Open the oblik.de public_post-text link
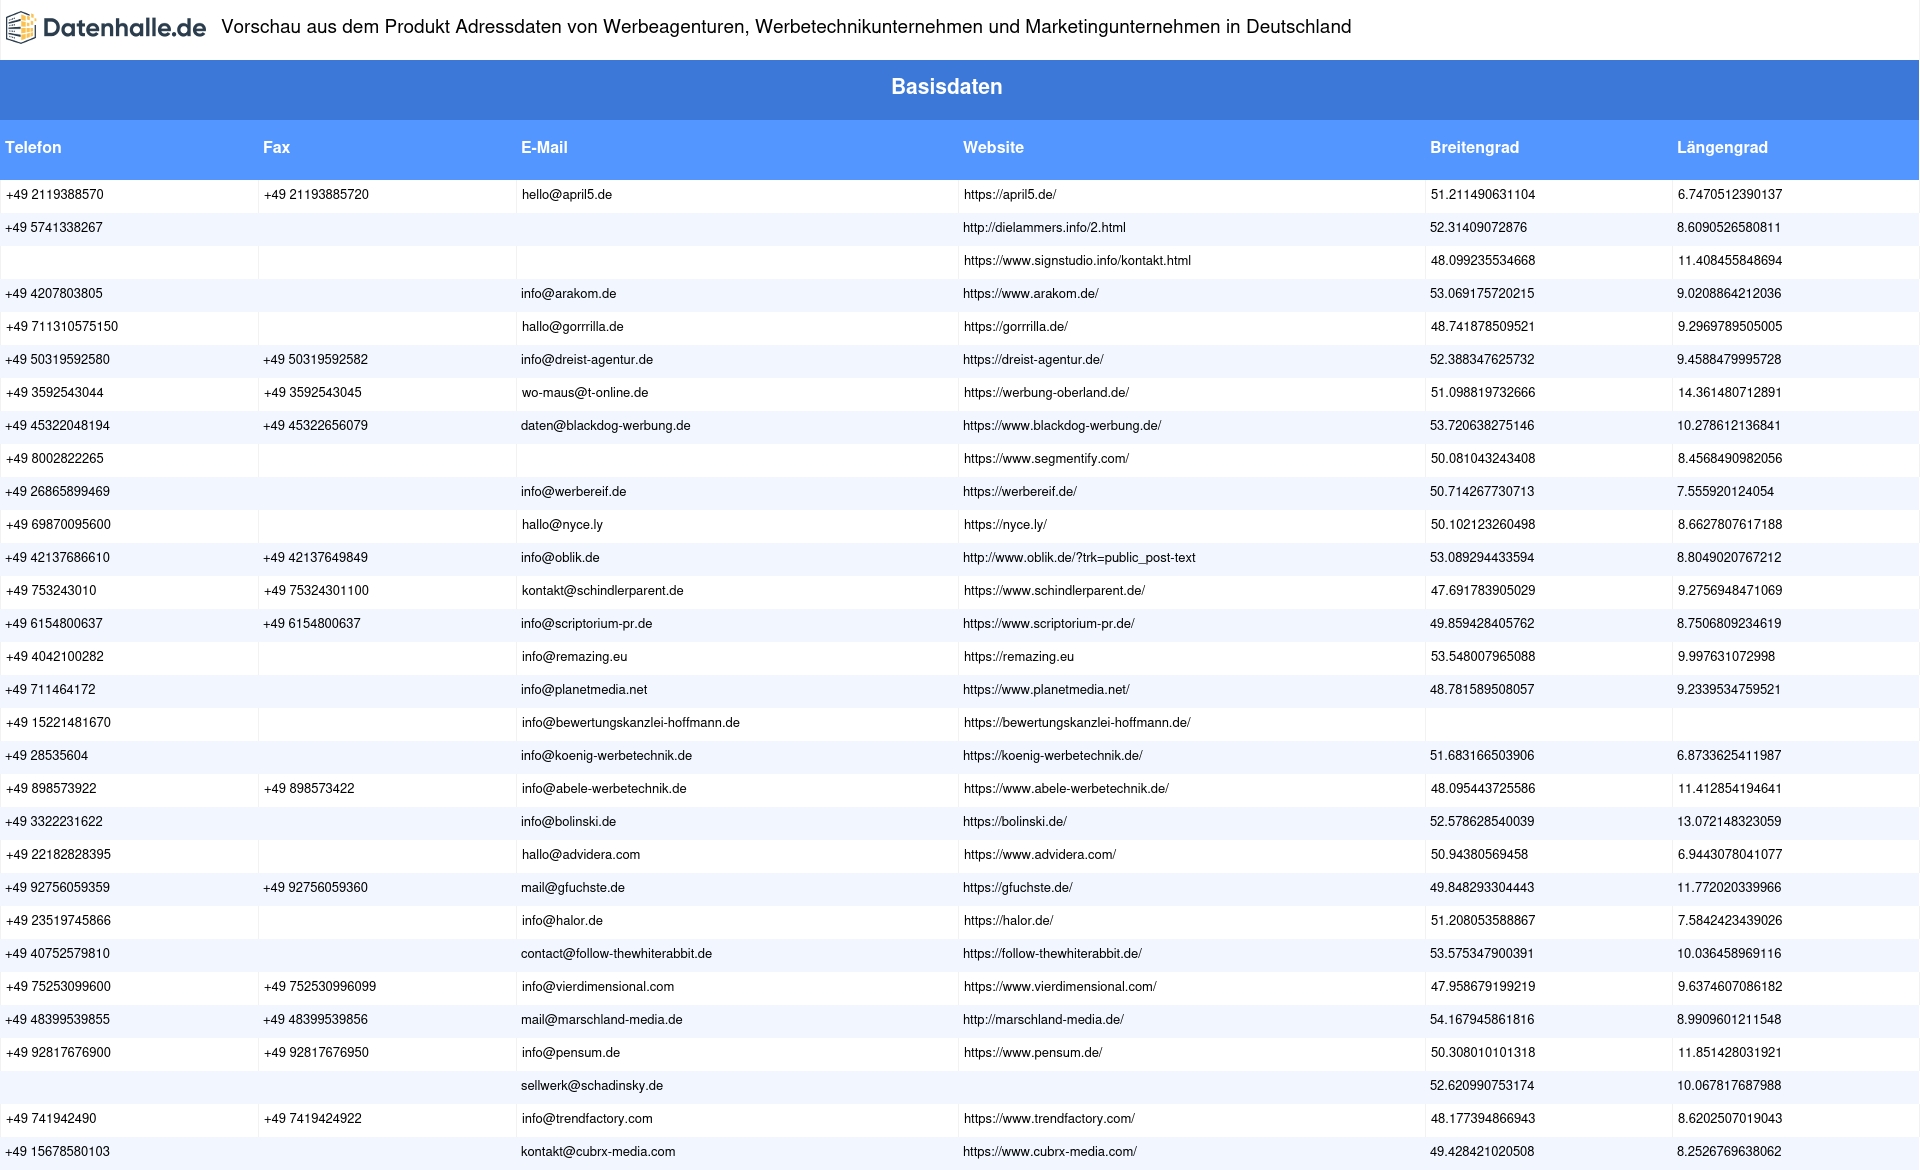Screen dimensions: 1920x1170 [1079, 558]
